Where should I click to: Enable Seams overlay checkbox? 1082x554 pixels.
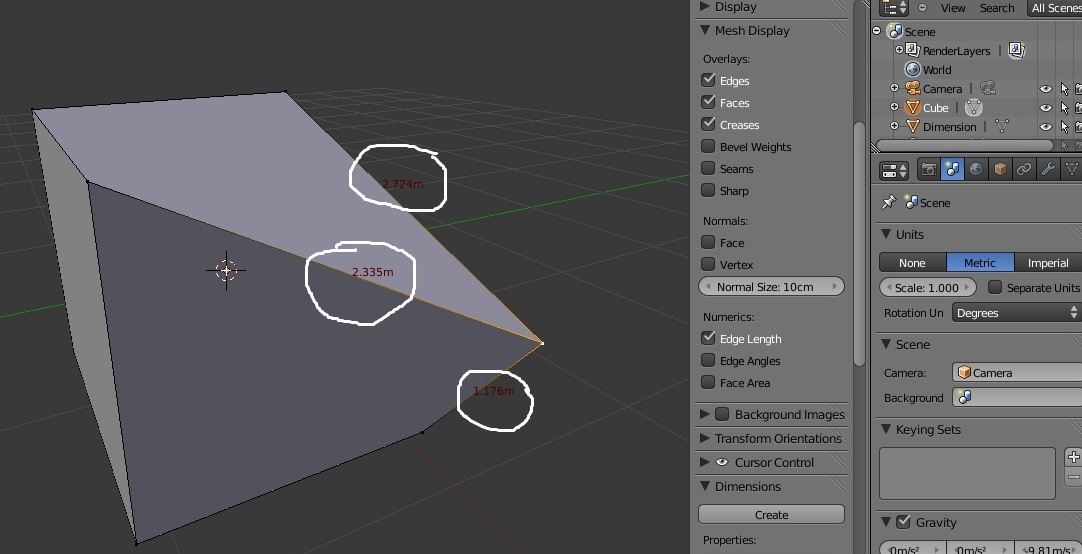(708, 168)
